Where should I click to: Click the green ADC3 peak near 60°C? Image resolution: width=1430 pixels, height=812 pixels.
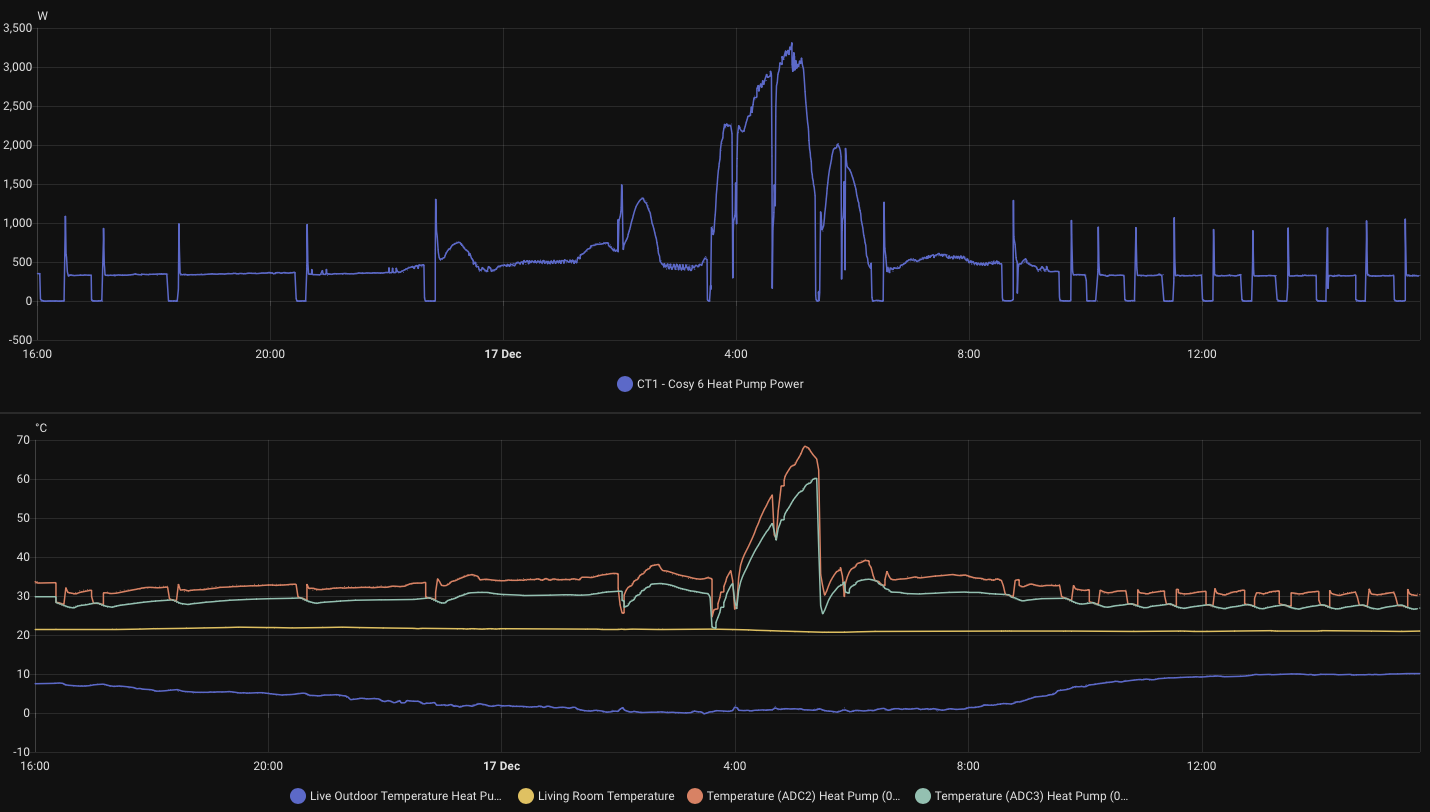(815, 479)
